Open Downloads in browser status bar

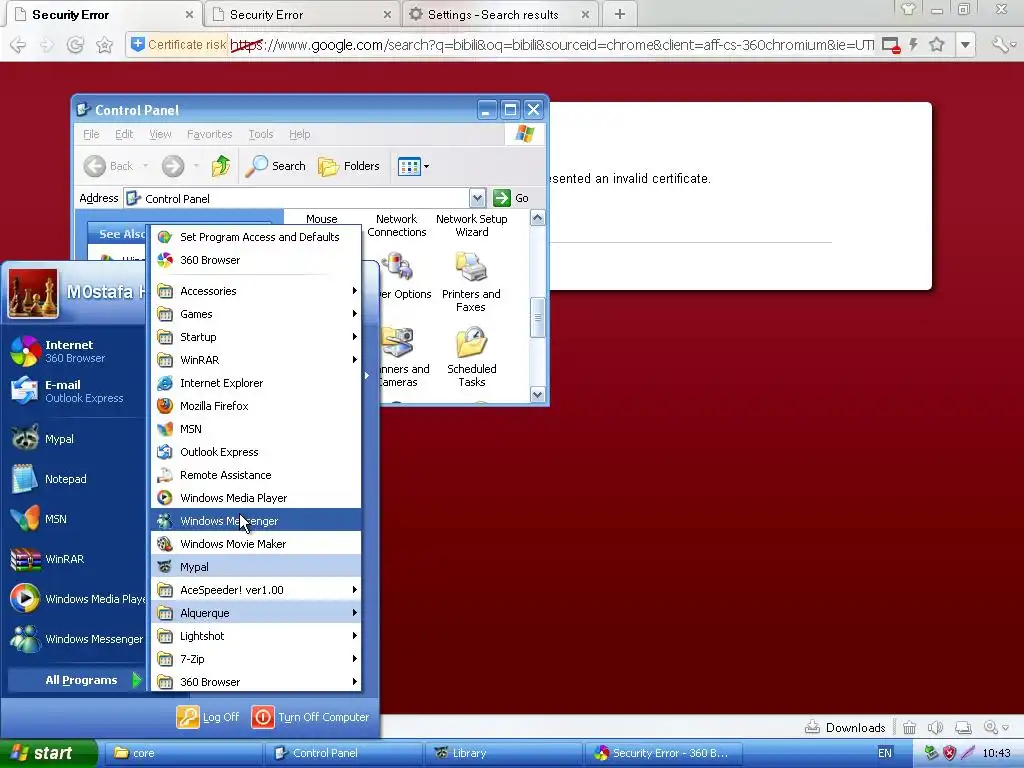[x=845, y=728]
